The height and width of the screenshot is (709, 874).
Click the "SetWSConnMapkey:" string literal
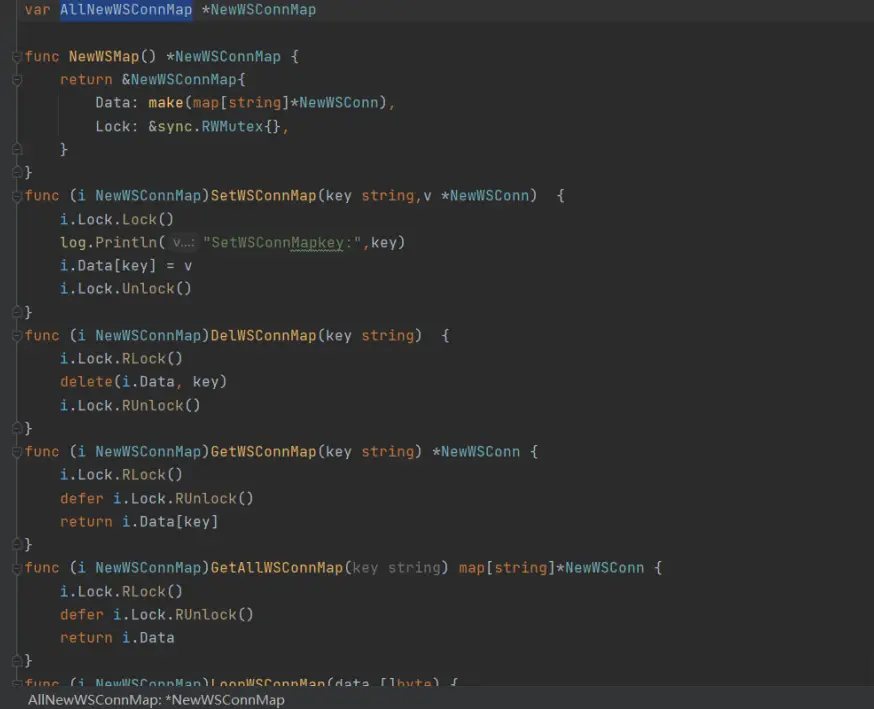pyautogui.click(x=284, y=243)
